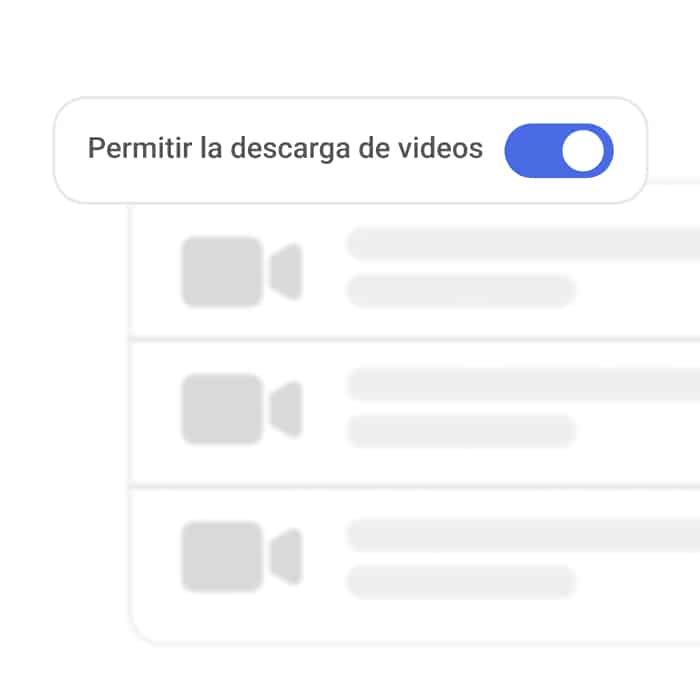Click the lens triangle of the first camera icon
Viewport: 700px width, 700px height.
point(287,272)
